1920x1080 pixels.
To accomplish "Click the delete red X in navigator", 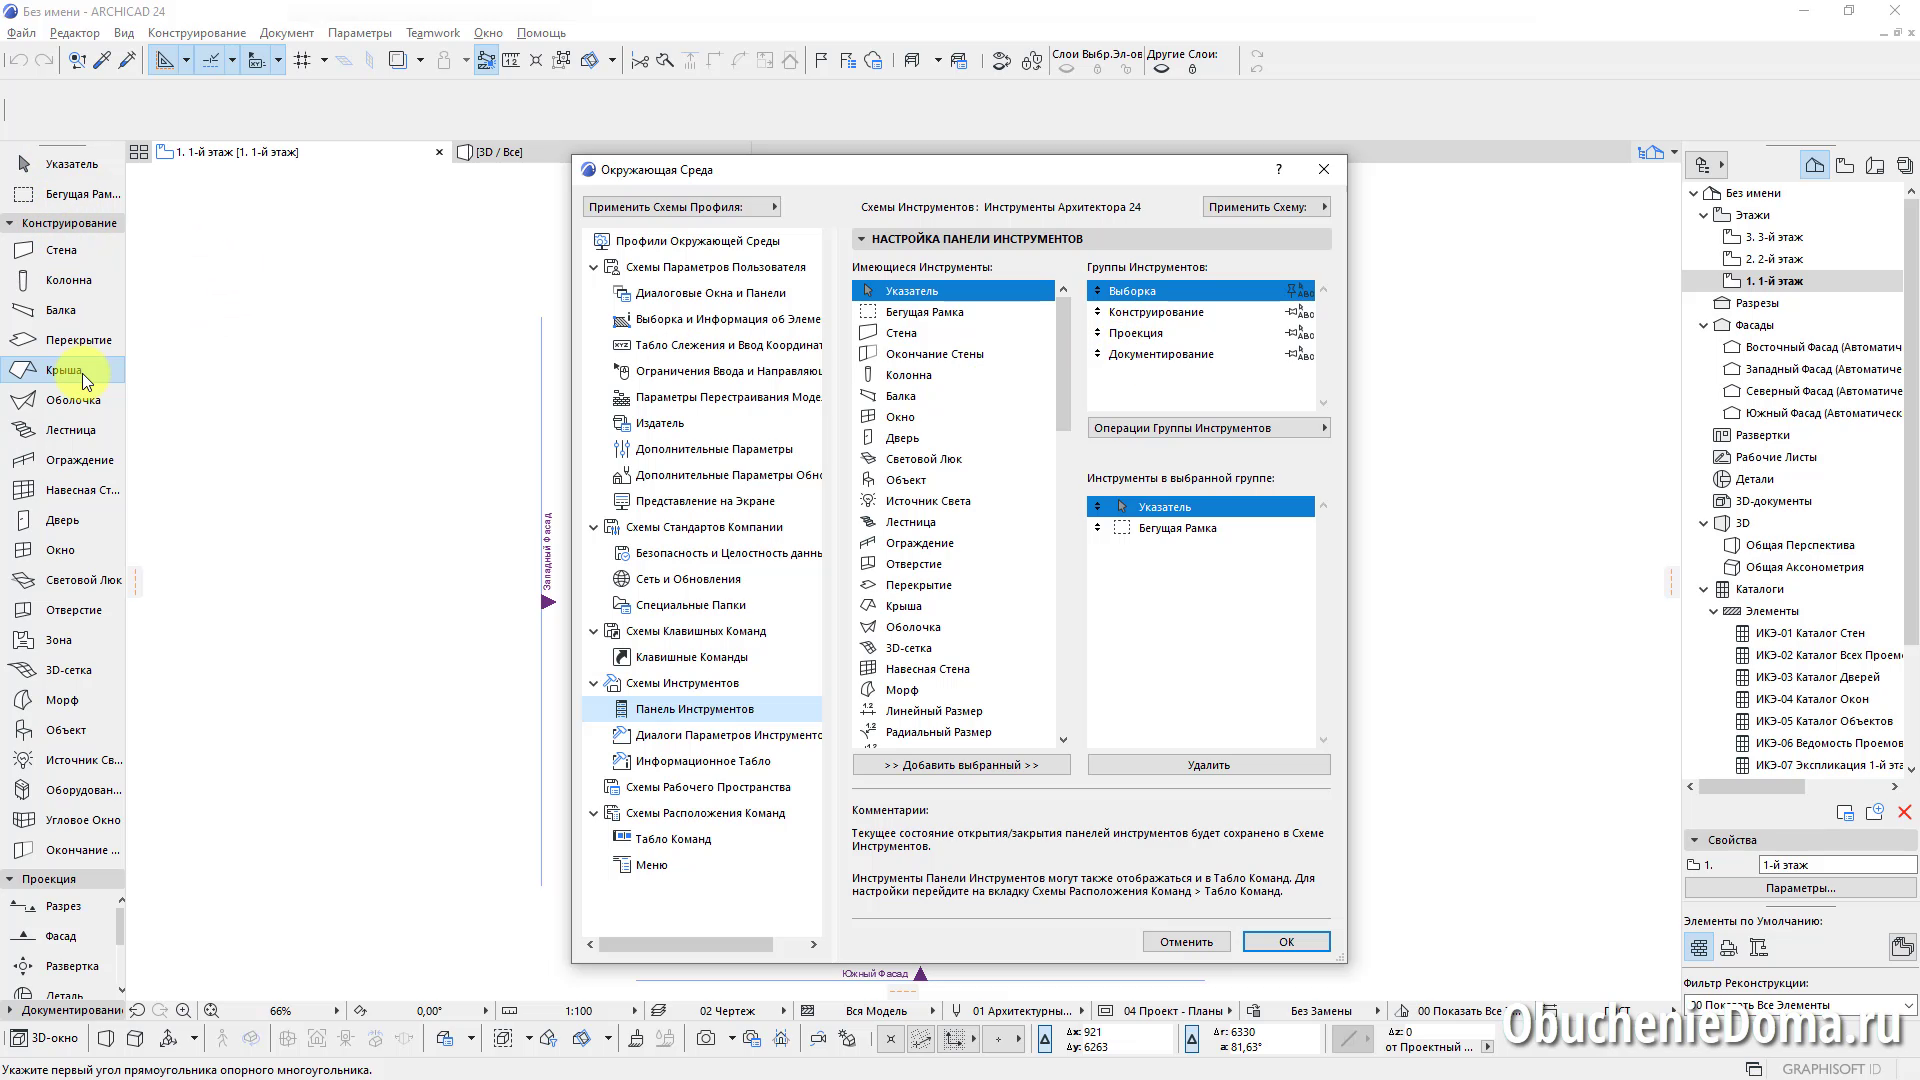I will pos(1904,813).
